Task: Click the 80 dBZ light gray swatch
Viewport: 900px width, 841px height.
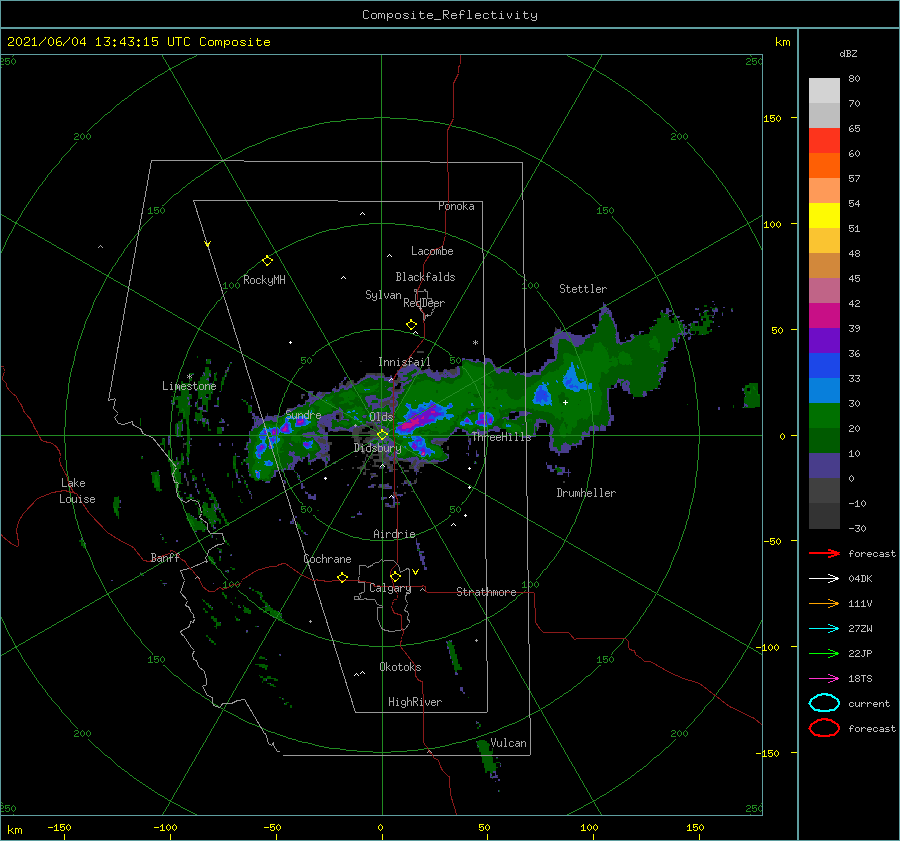Action: point(824,90)
